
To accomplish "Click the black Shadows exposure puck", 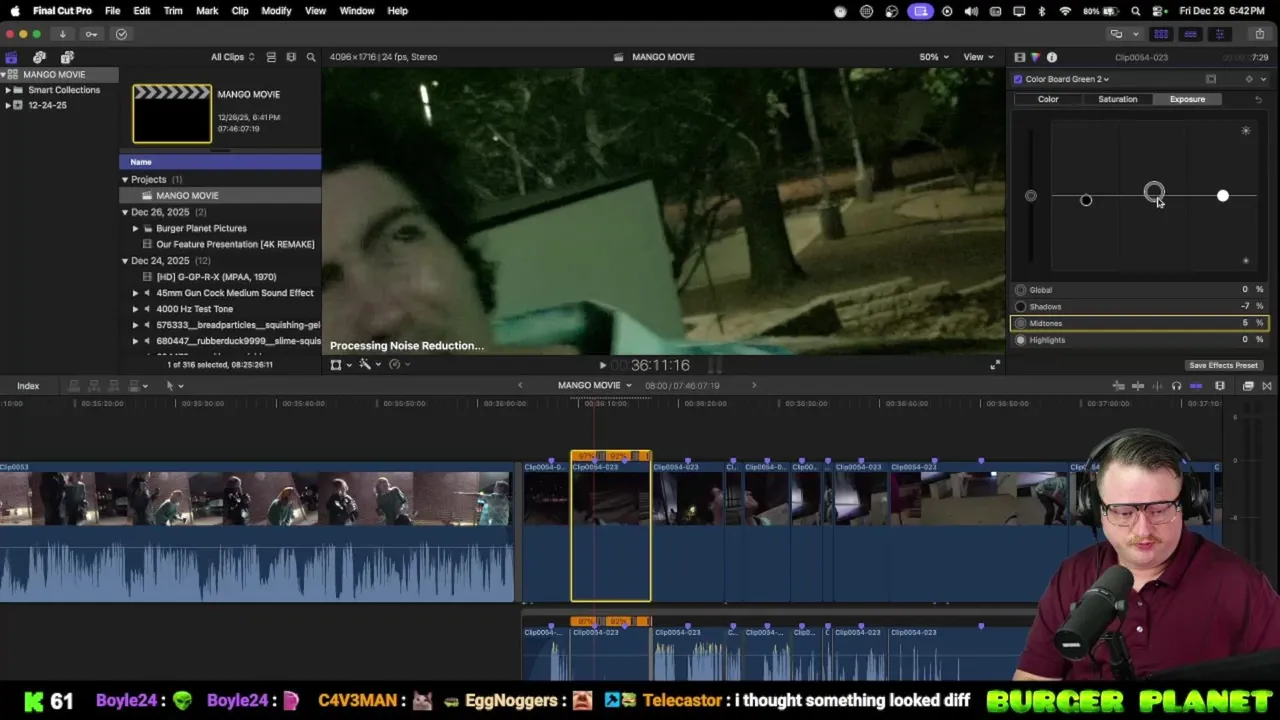I will (1086, 201).
